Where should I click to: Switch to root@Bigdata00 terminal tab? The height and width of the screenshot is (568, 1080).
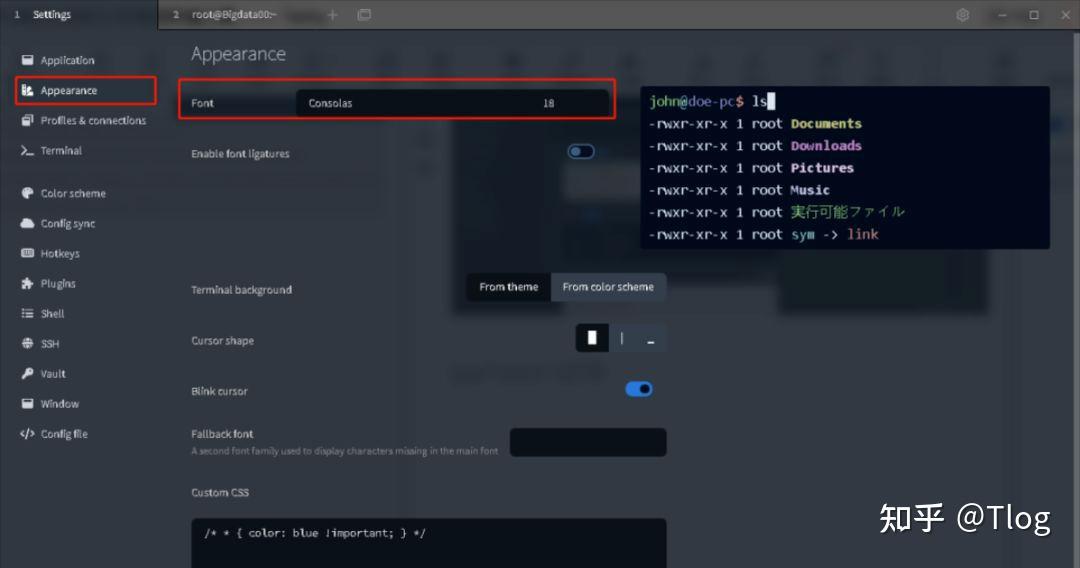click(x=234, y=14)
